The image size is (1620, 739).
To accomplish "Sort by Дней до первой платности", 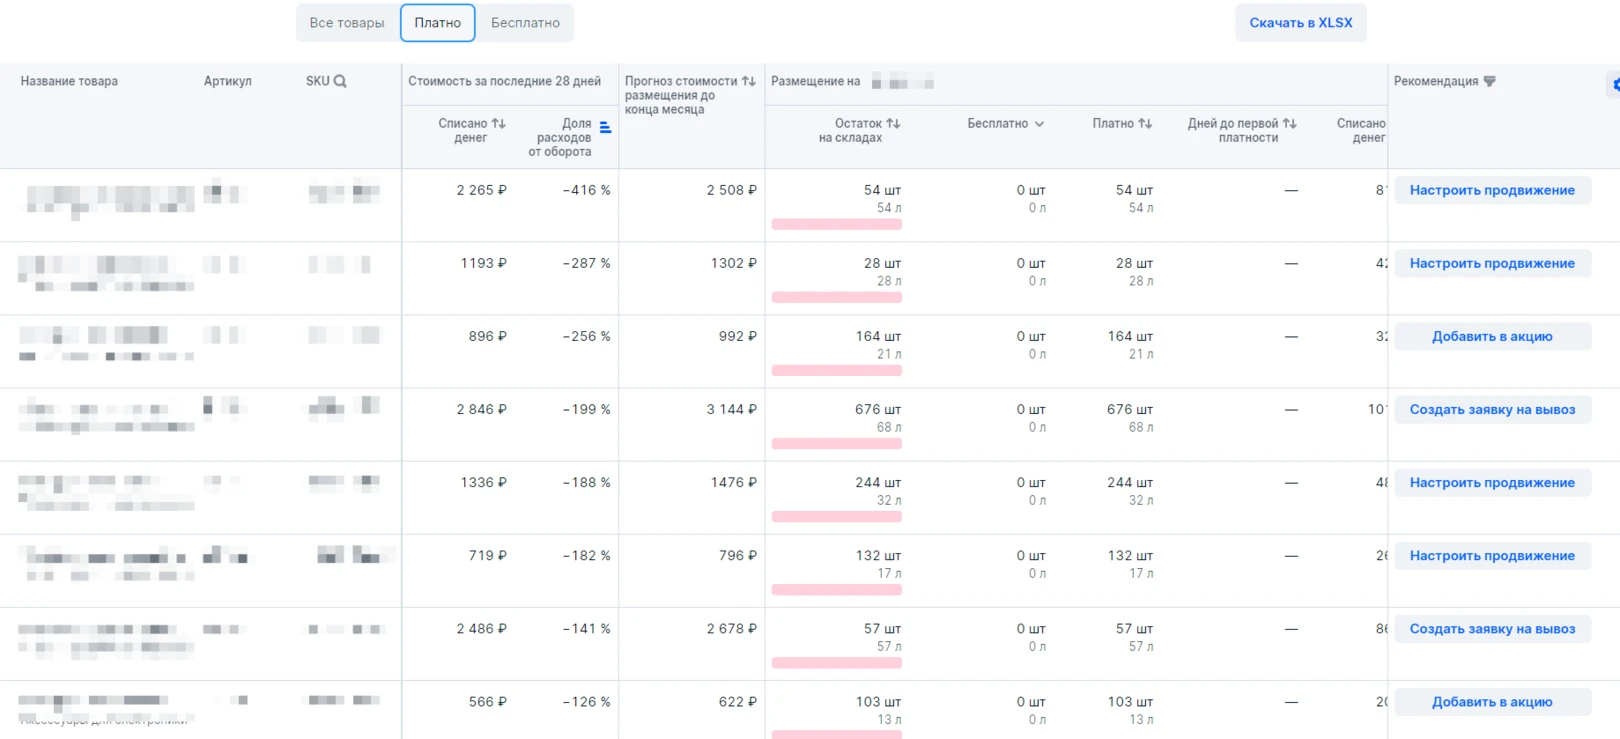I will click(1289, 123).
